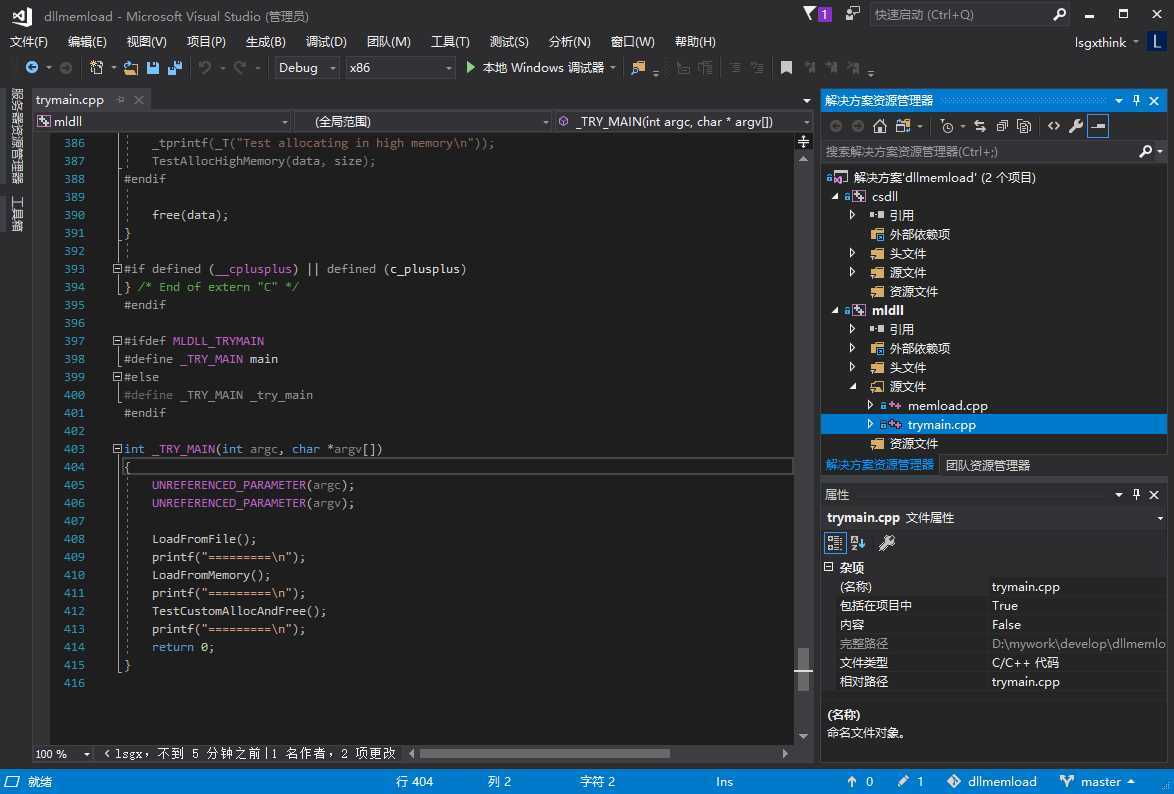Collapse the mldll project node
Screen dimensions: 1174x794
(x=836, y=310)
